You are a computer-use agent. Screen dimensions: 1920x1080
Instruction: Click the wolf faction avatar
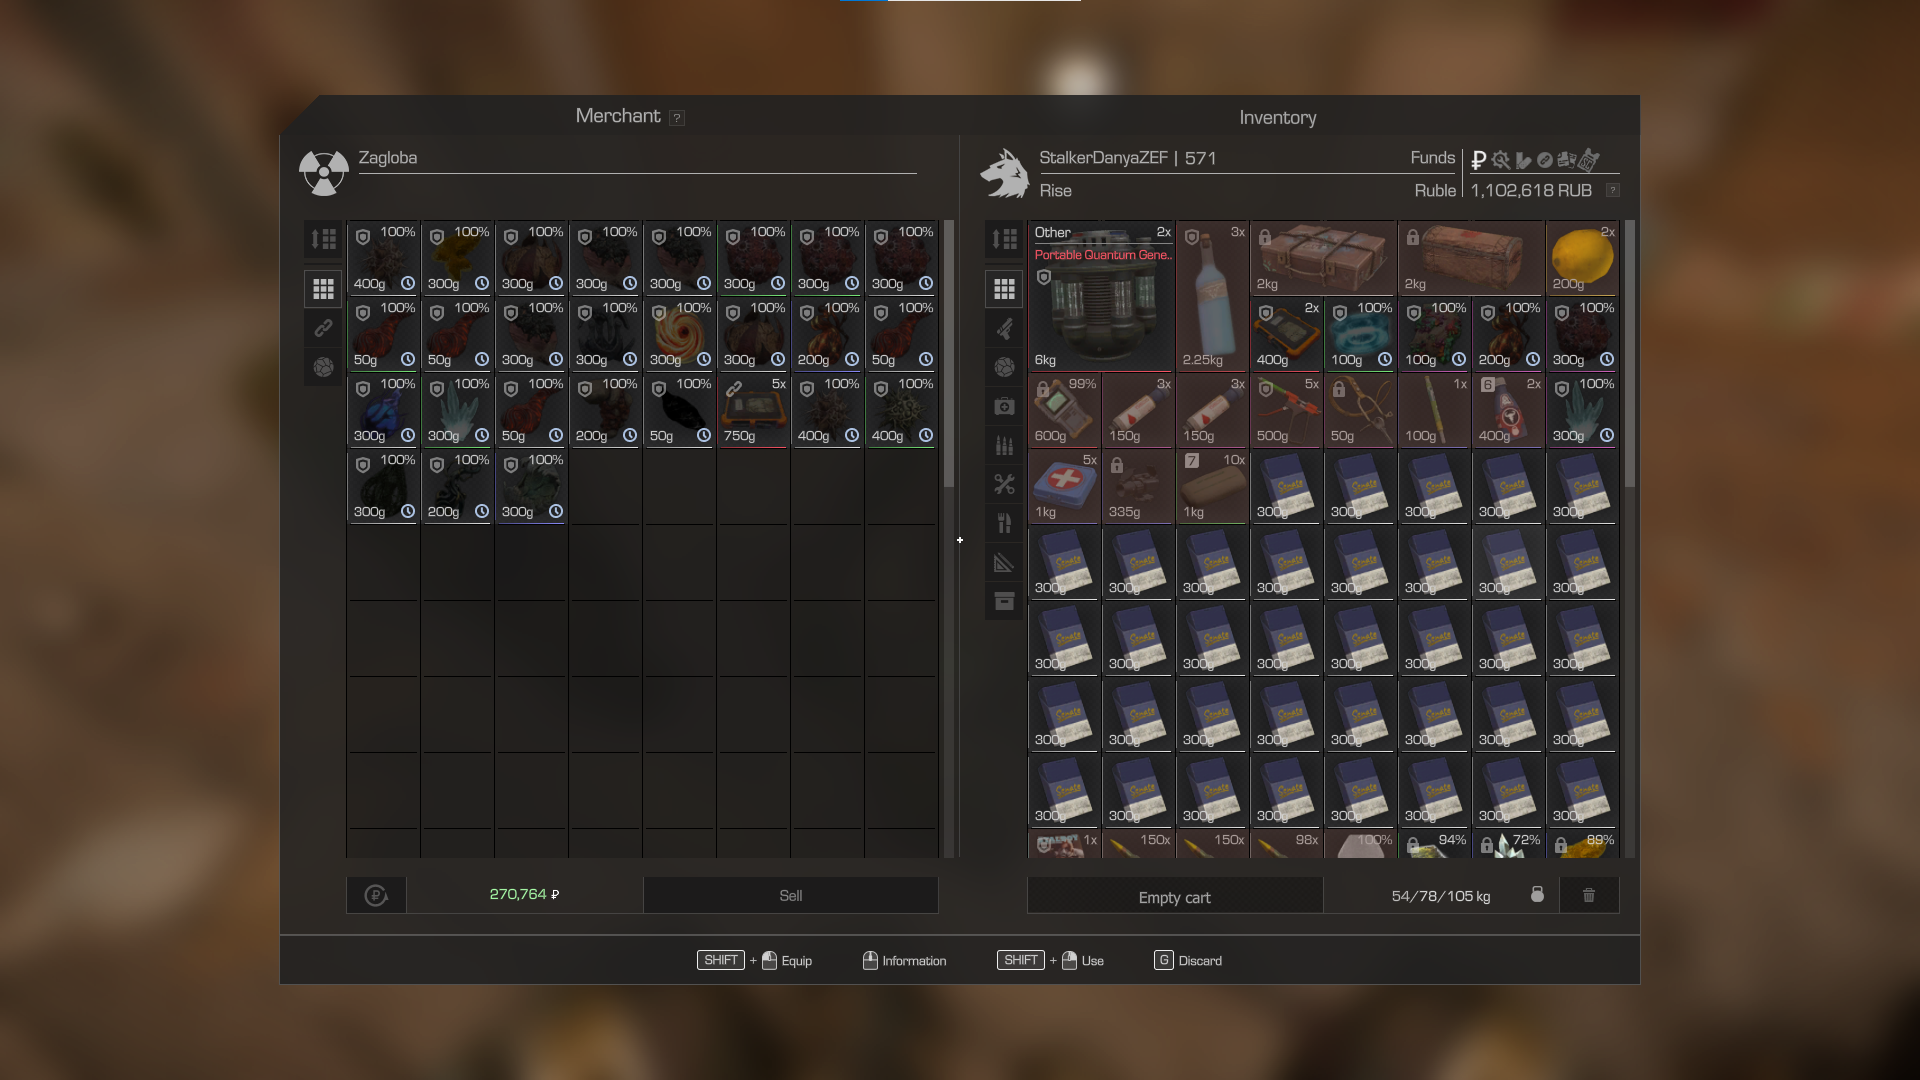[1005, 173]
